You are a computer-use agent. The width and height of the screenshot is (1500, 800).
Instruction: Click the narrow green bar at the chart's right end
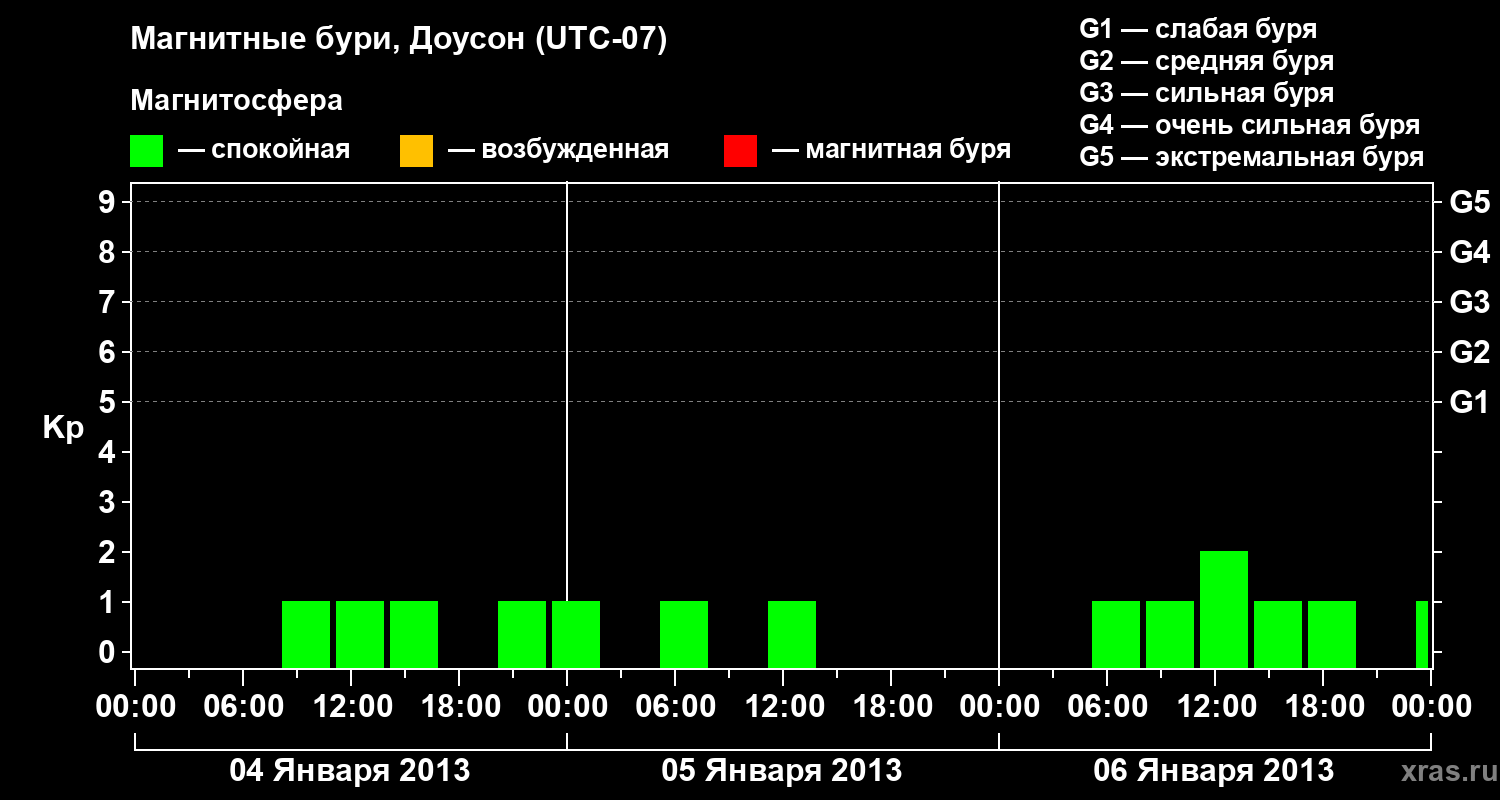(1422, 634)
